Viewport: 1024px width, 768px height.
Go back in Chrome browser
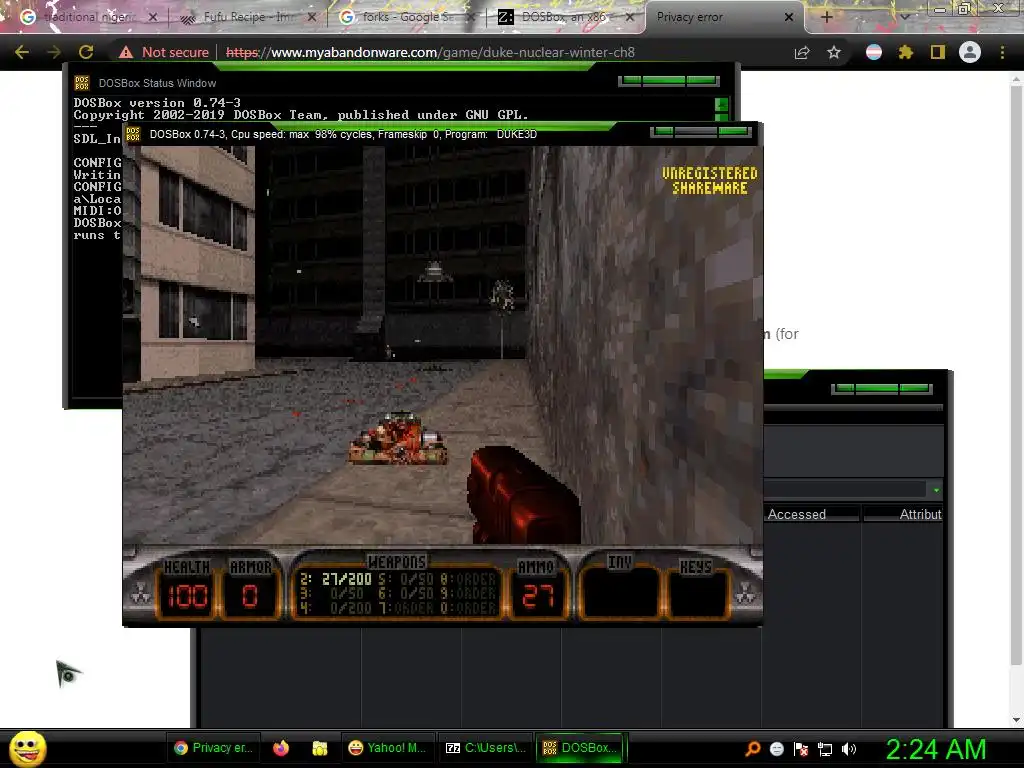22,52
